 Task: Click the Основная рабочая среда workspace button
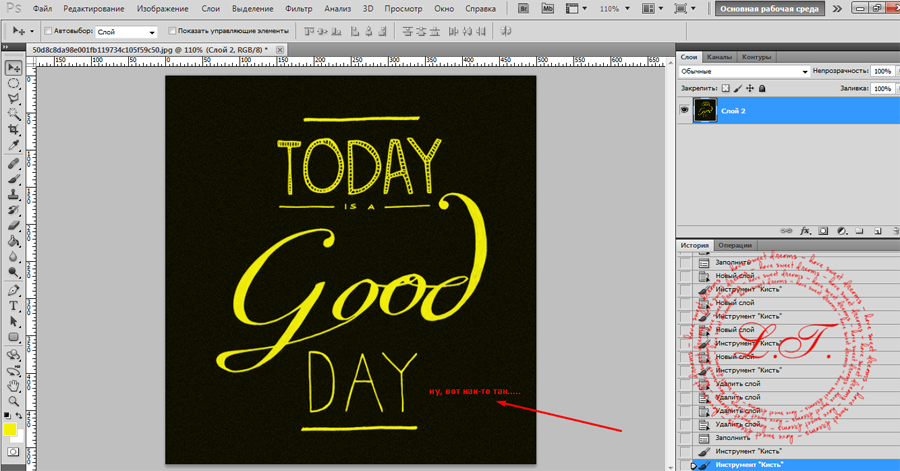pos(769,9)
